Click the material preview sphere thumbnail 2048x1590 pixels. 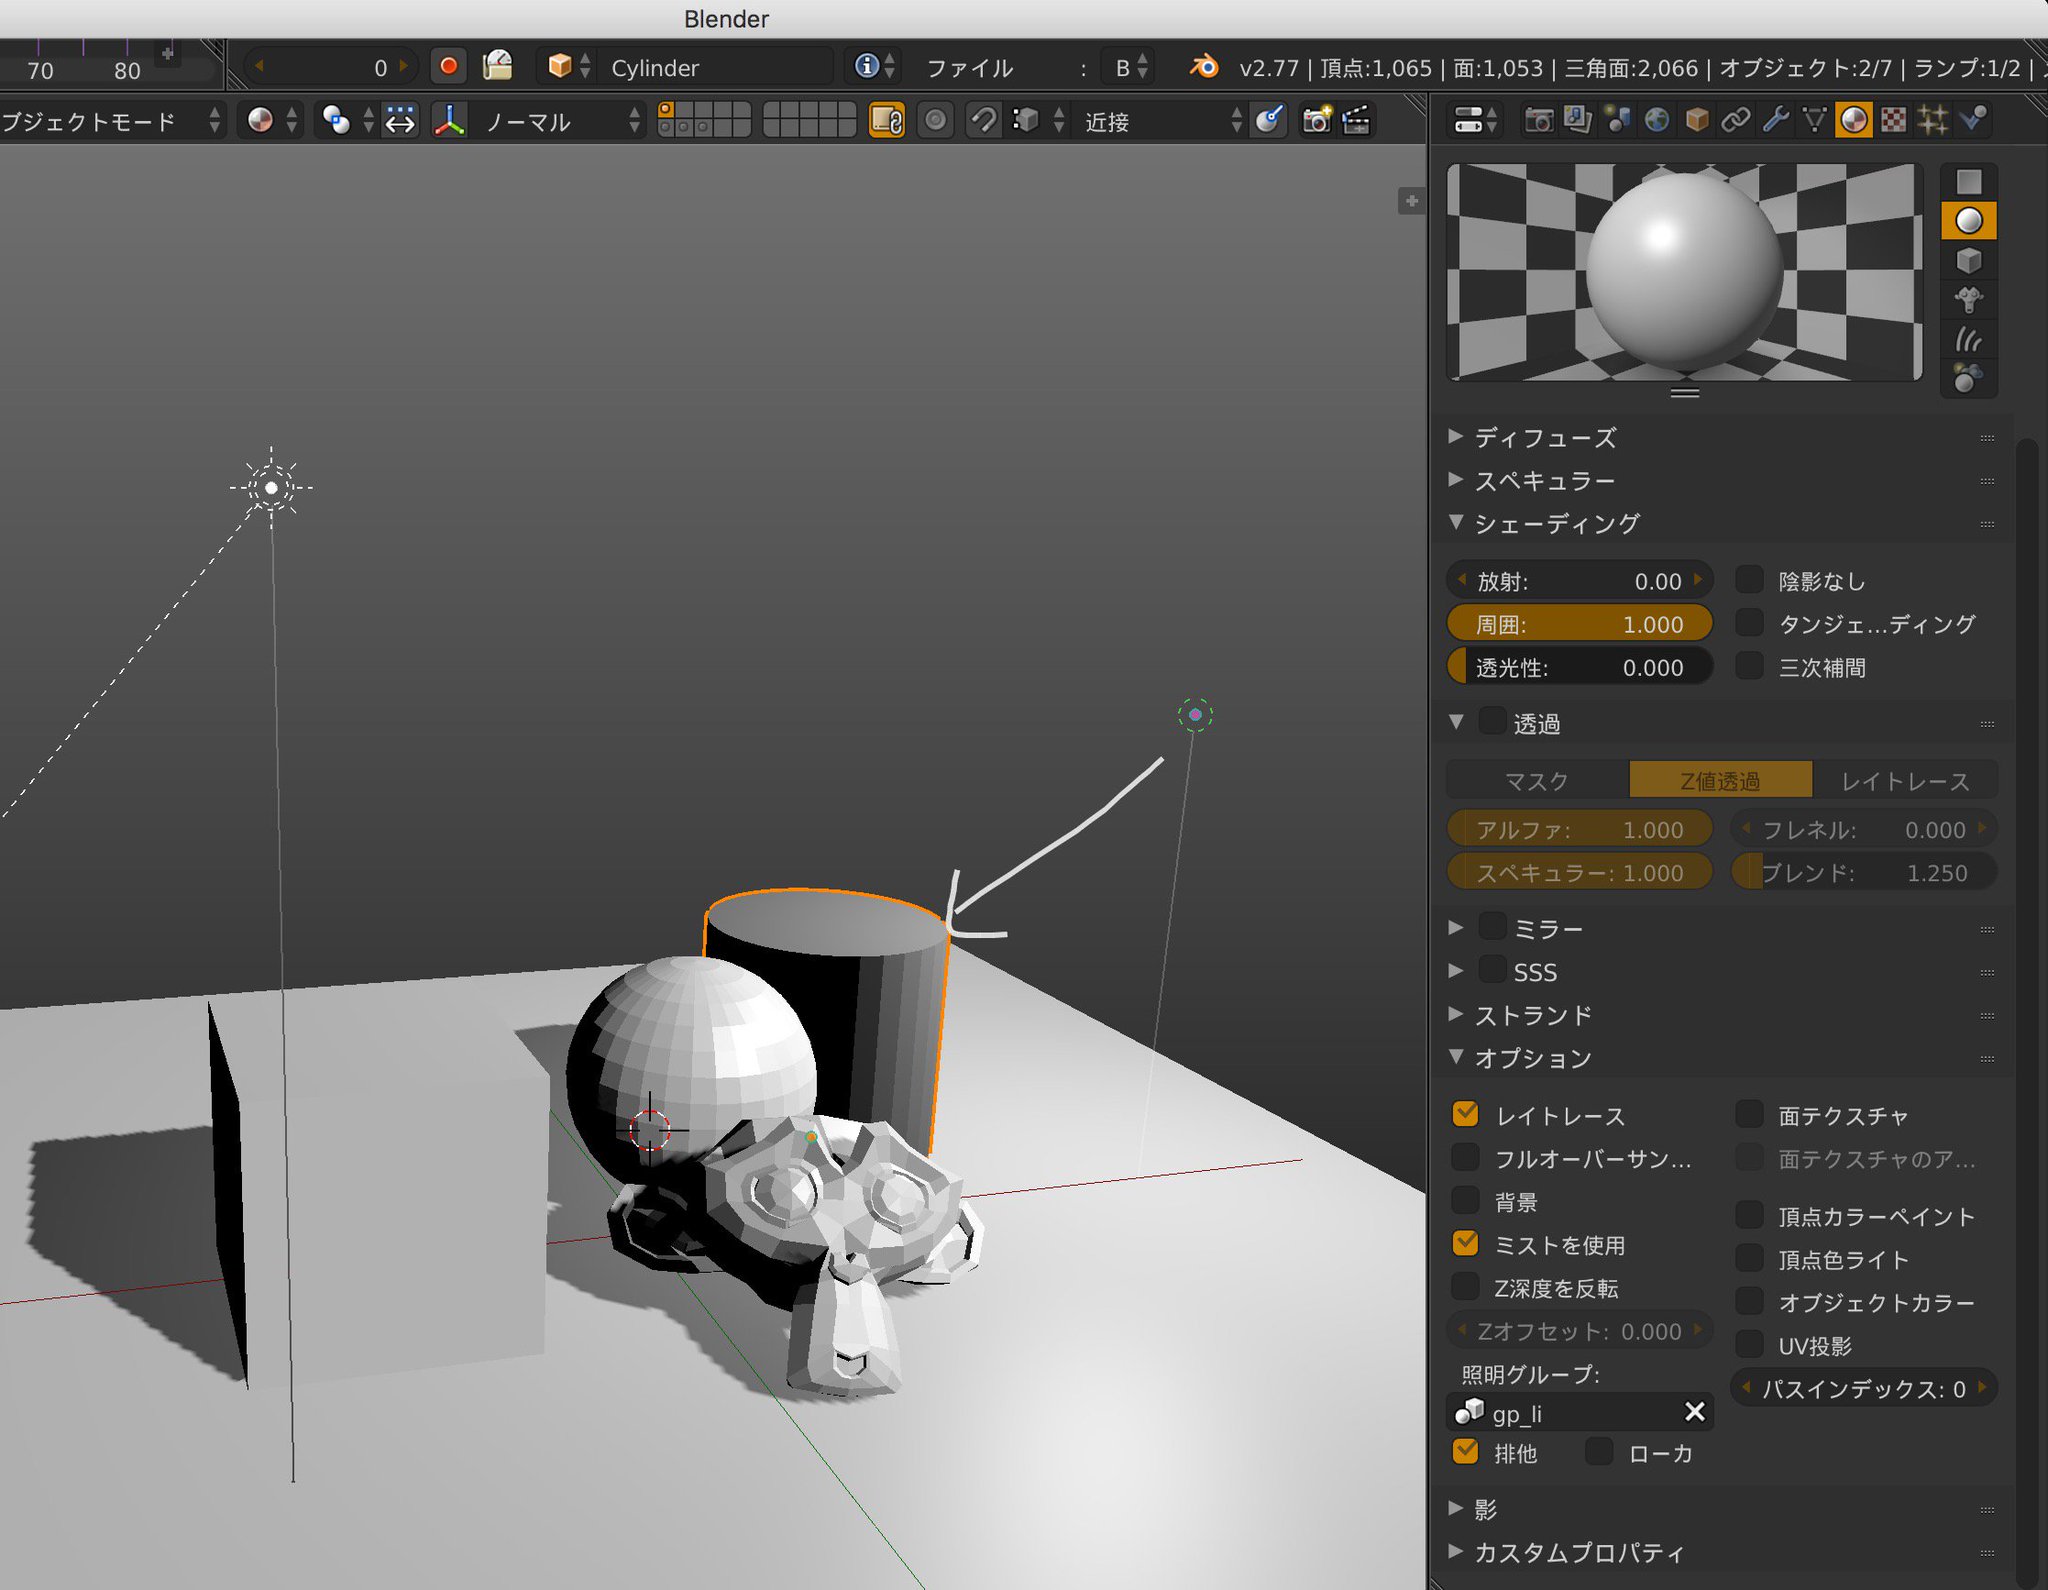click(x=1684, y=272)
